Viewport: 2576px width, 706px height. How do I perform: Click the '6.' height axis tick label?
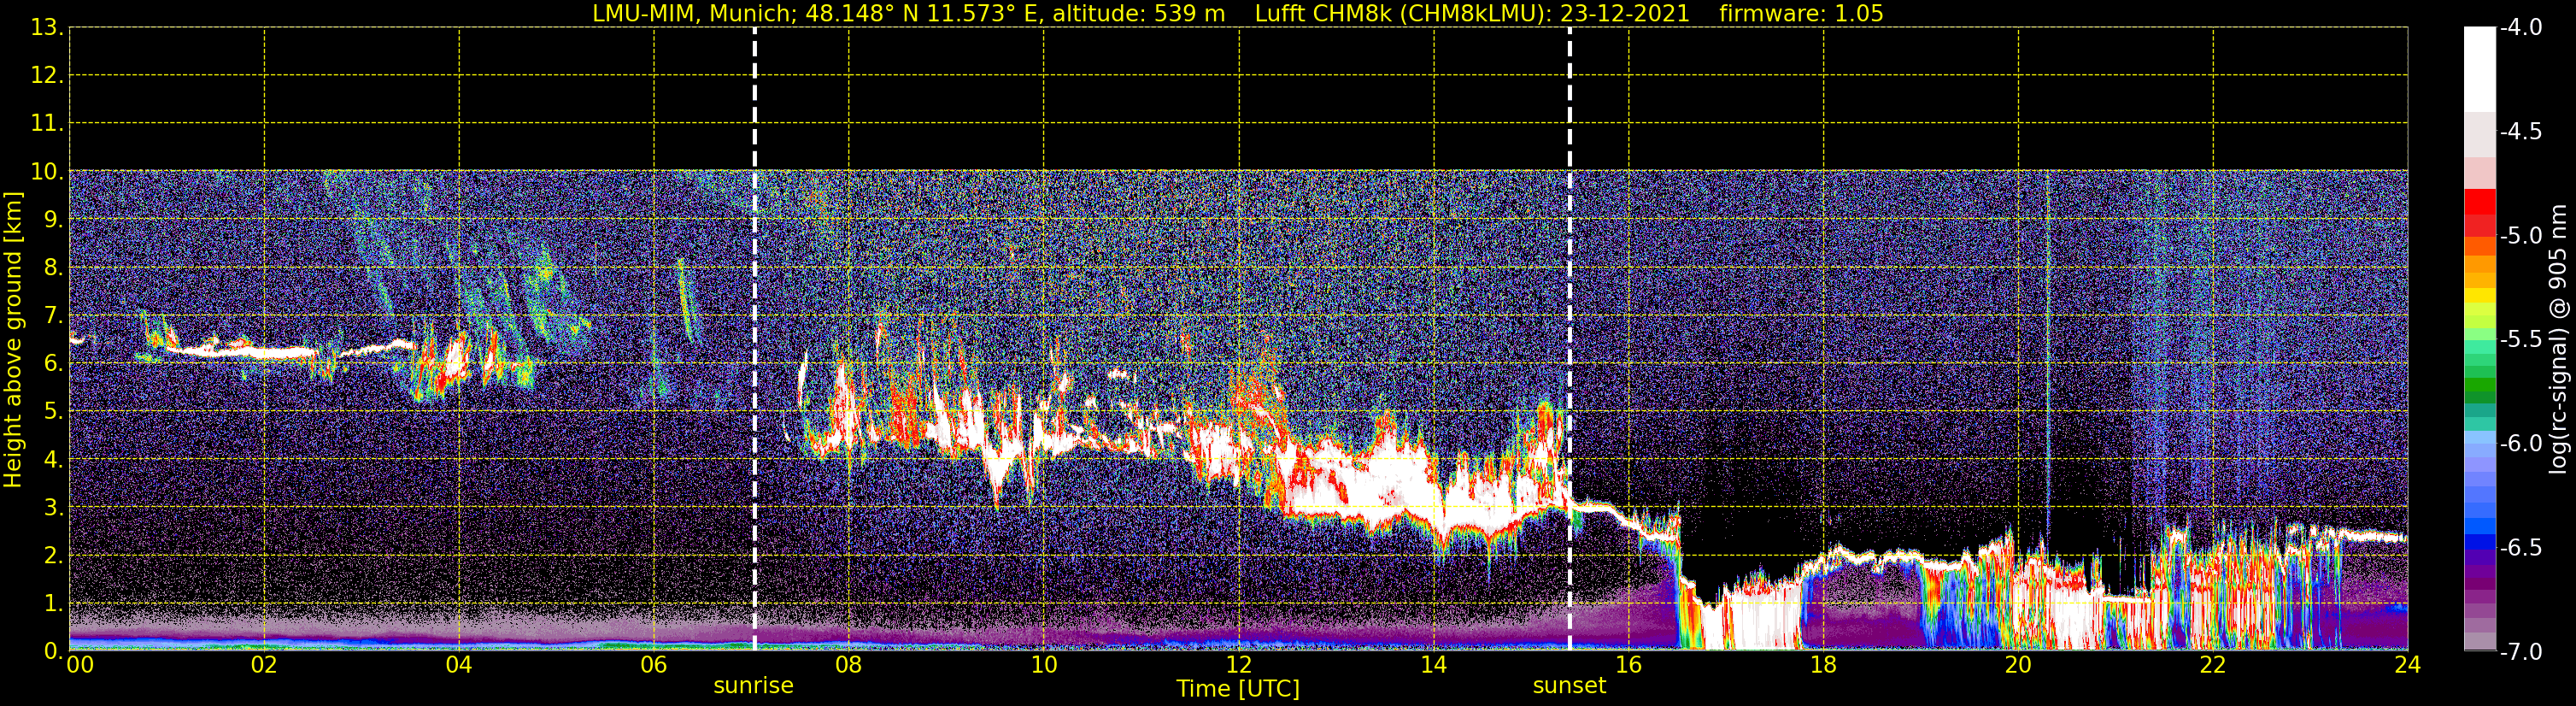[x=53, y=364]
